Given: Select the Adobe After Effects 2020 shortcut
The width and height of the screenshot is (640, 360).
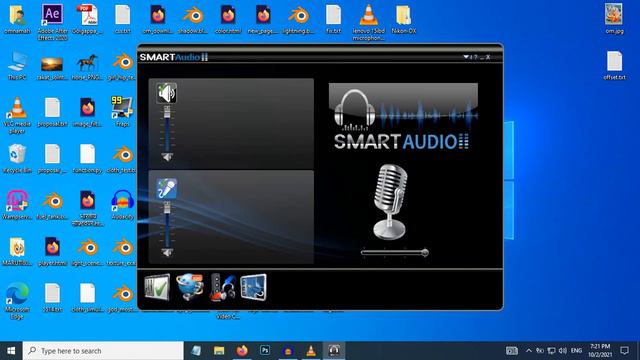Looking at the screenshot, I should [x=52, y=22].
